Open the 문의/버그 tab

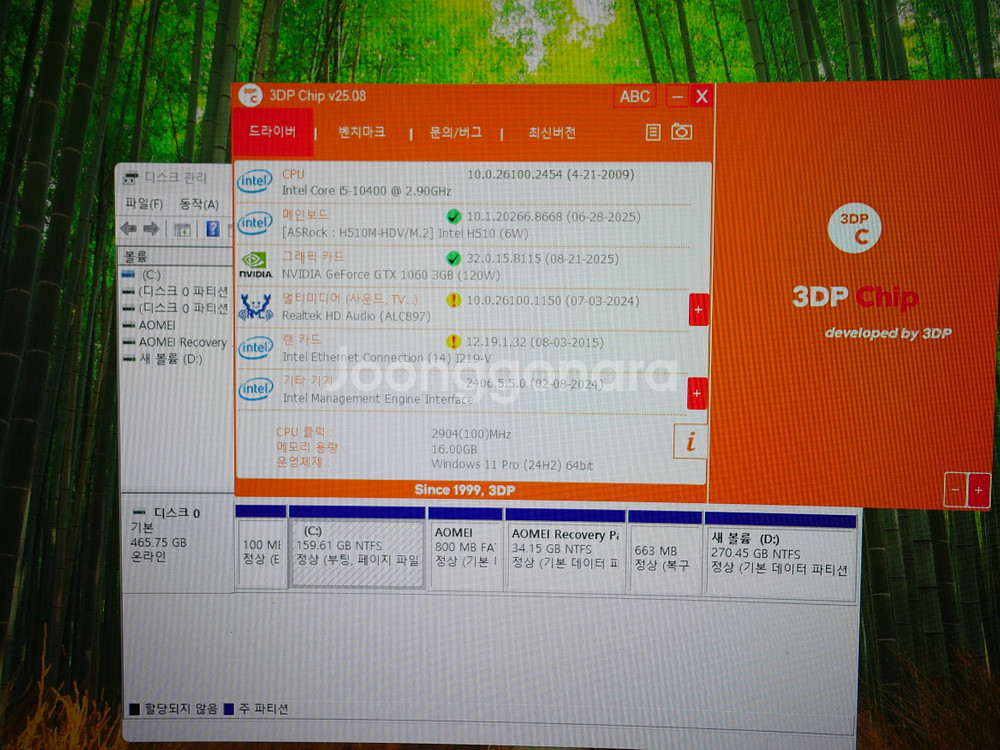click(455, 133)
